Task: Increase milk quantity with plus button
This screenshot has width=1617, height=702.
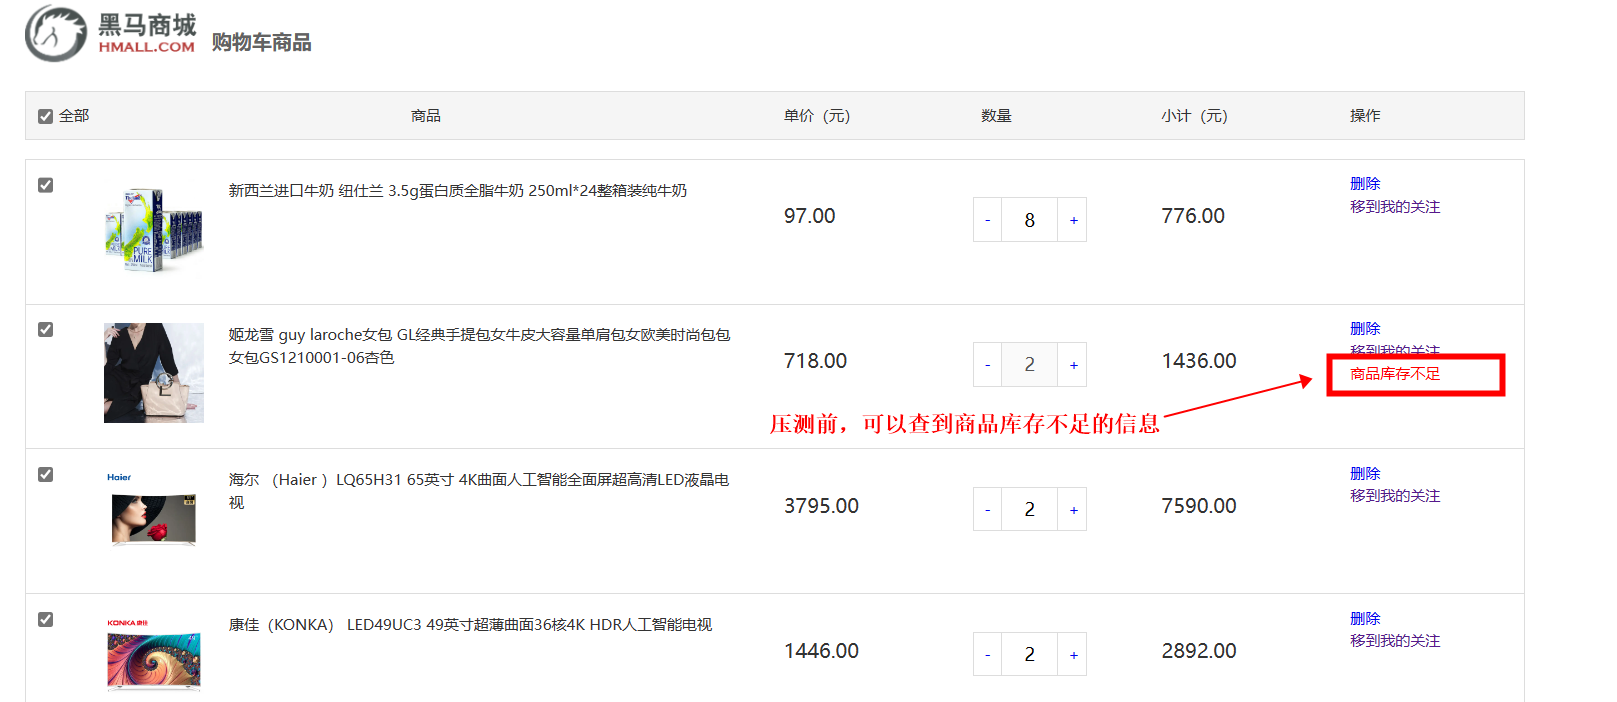Action: [1073, 220]
